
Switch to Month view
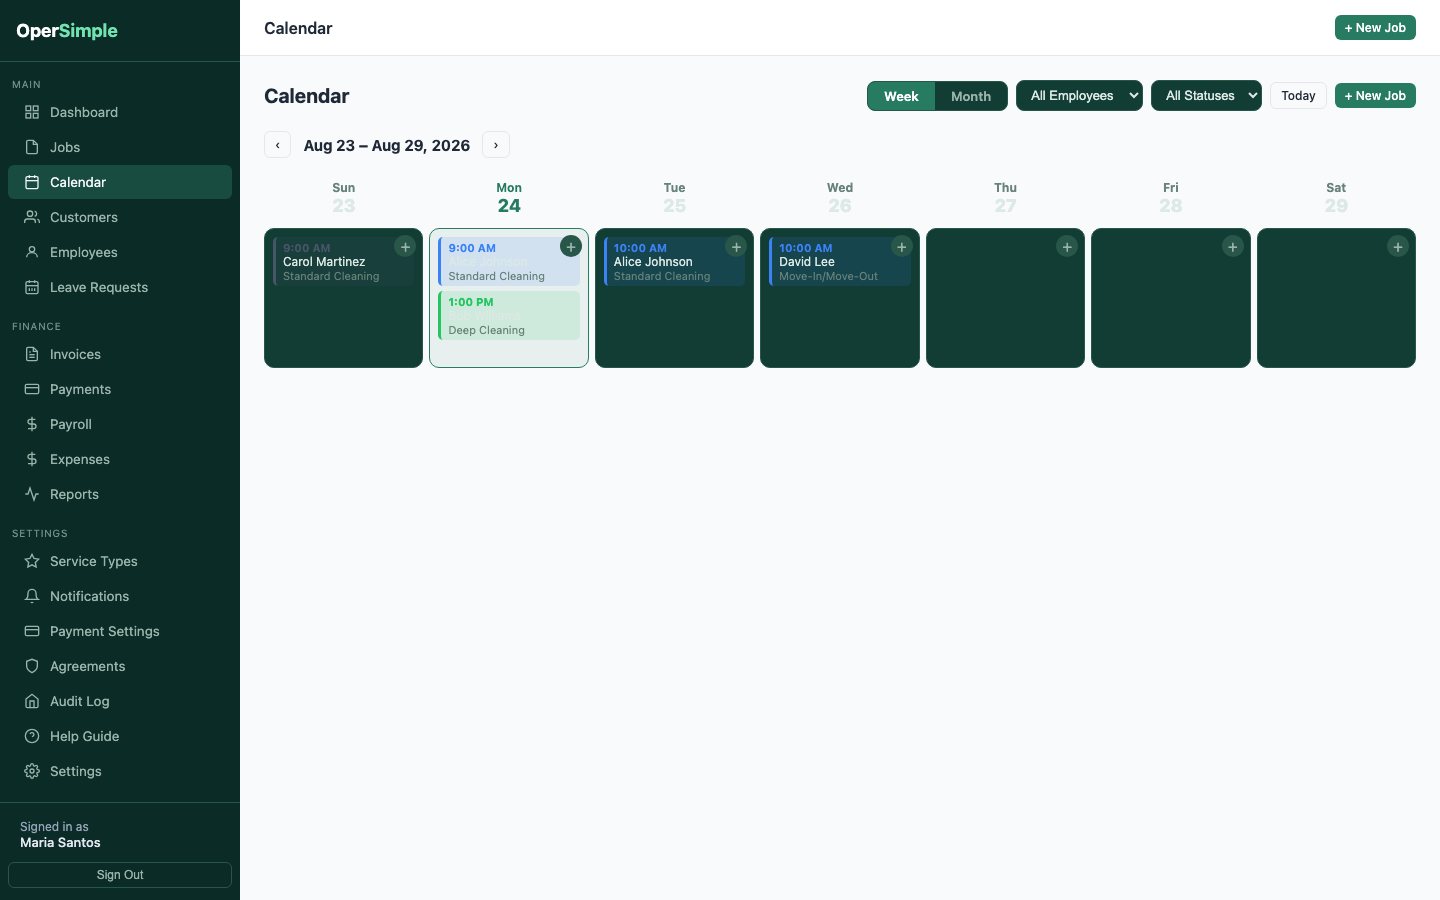tap(971, 96)
